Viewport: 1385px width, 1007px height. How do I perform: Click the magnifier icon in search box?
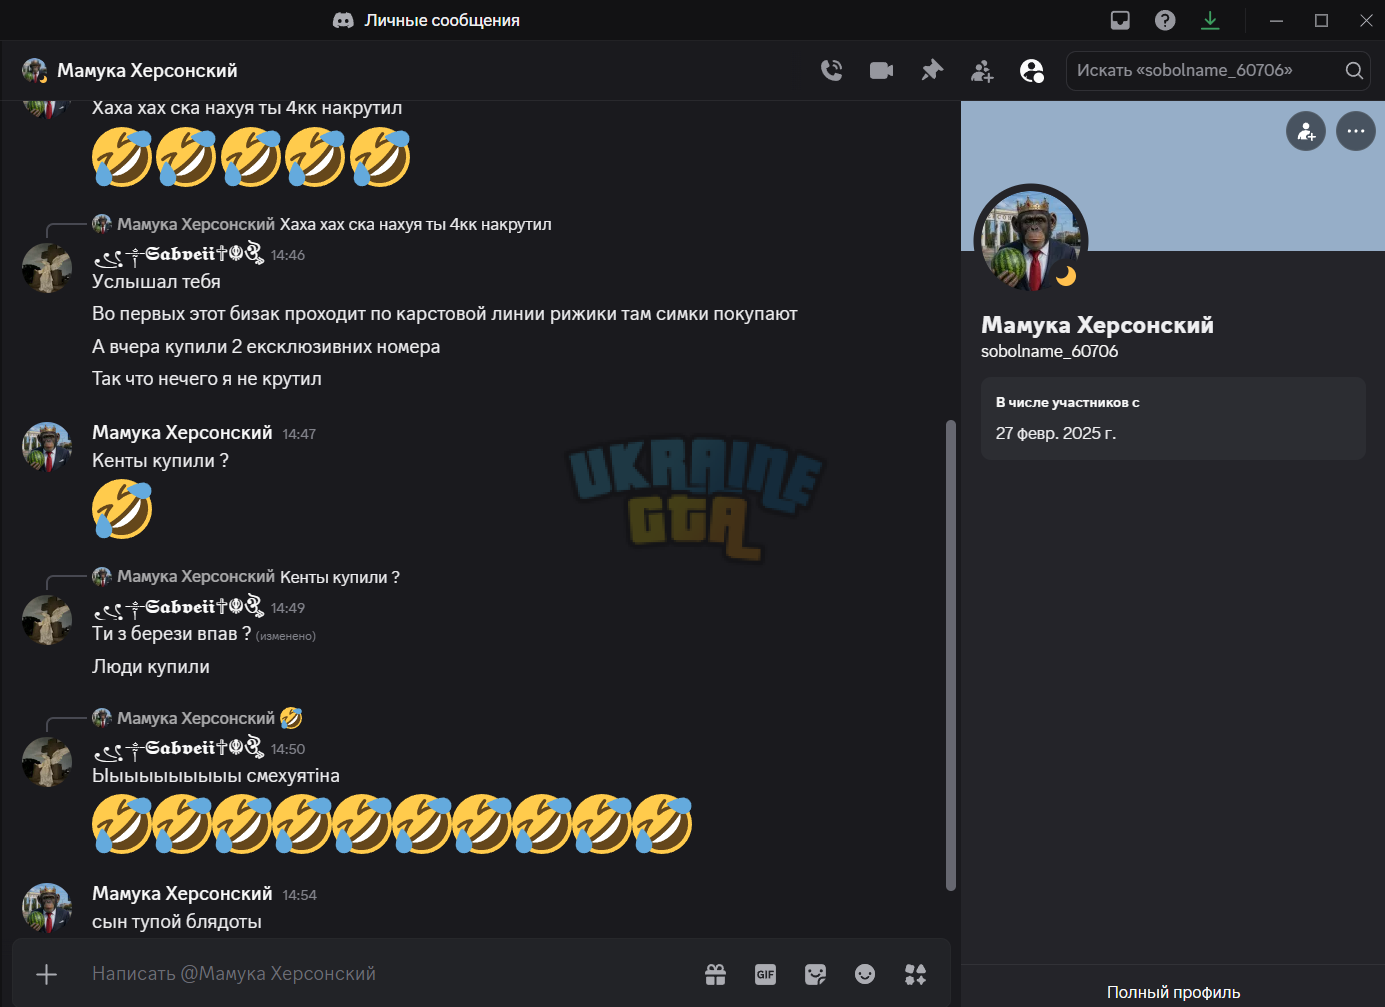(1354, 70)
